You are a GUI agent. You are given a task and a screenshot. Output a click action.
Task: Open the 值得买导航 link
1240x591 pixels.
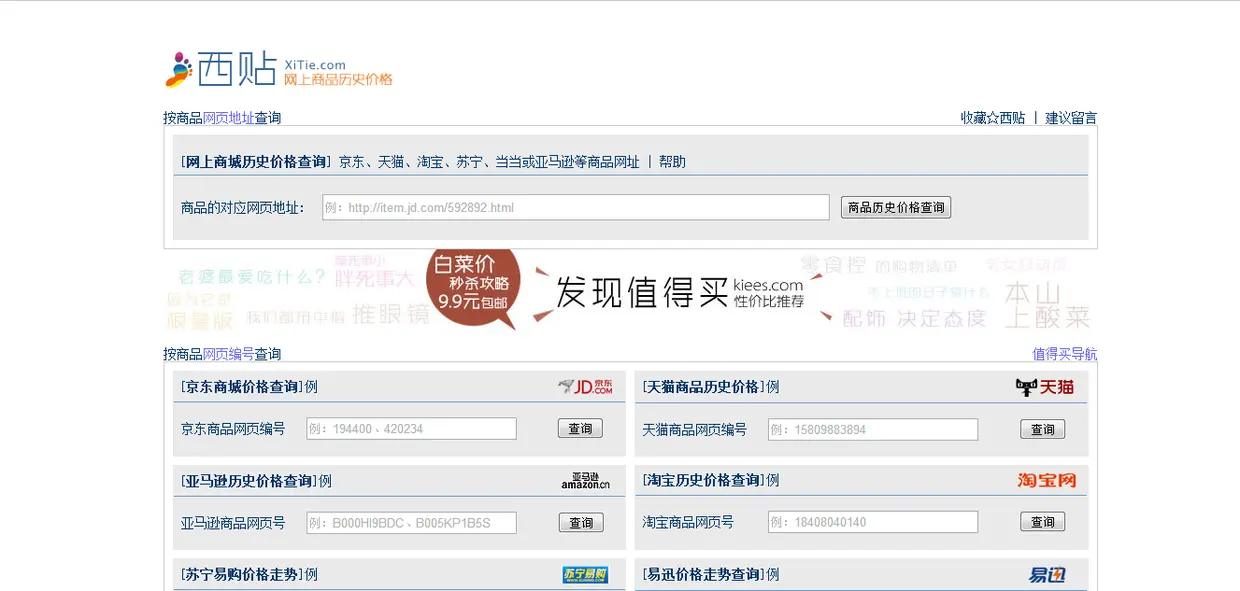tap(1065, 354)
